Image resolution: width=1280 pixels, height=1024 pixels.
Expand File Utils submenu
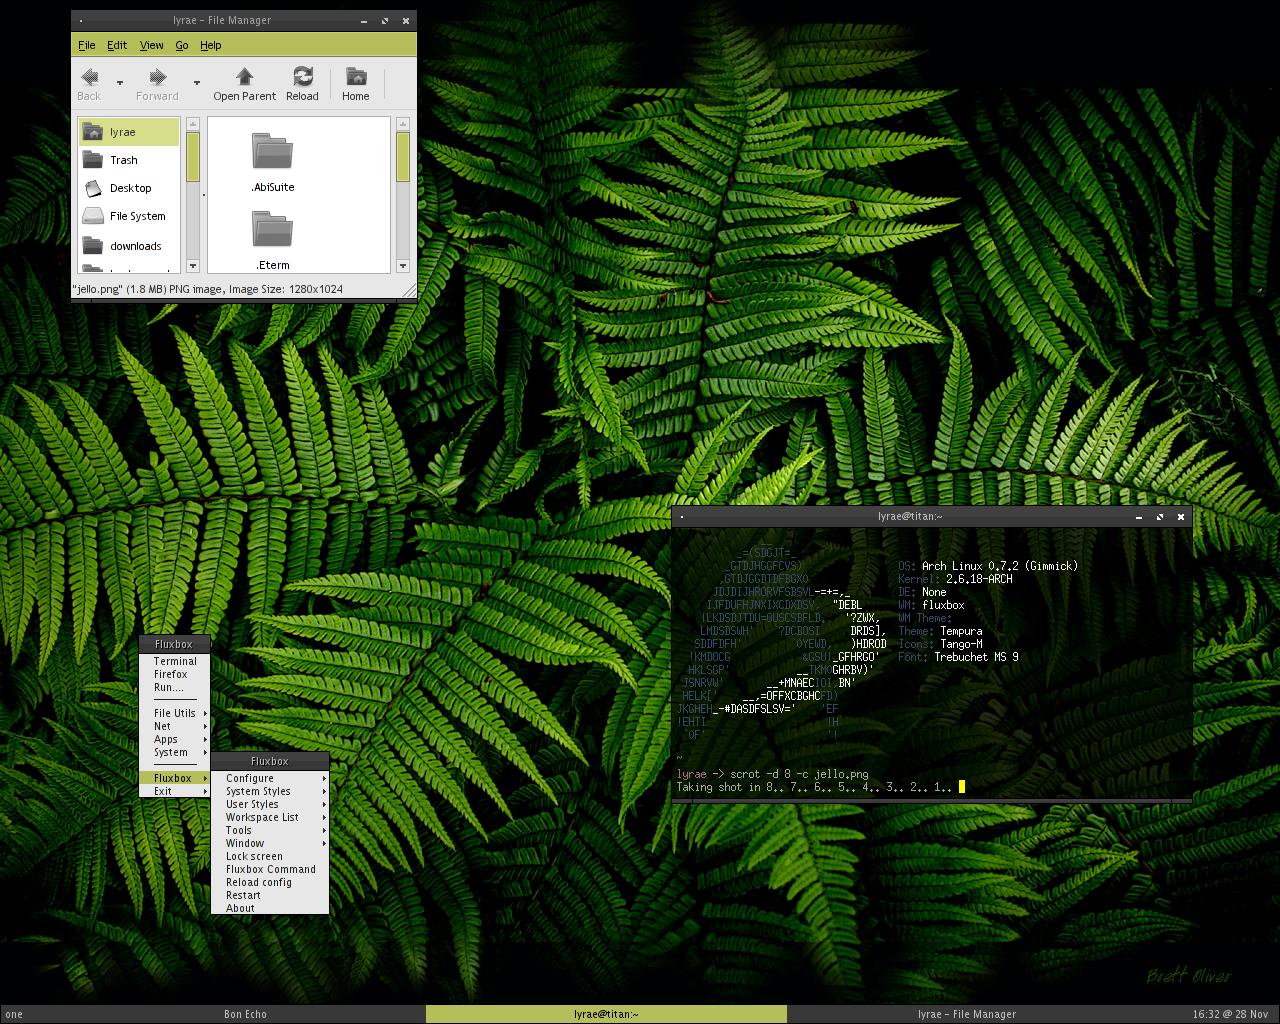coord(176,713)
